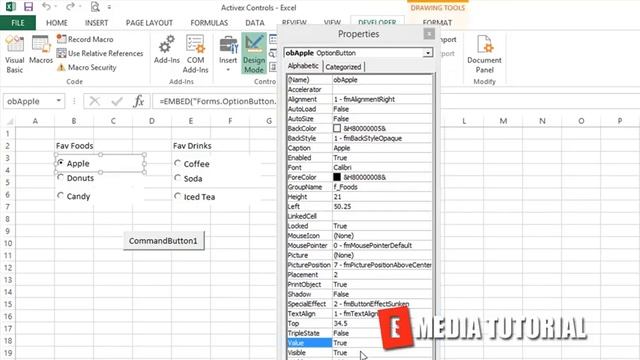The image size is (640, 360).
Task: Click the Excel application icon
Action: tap(11, 7)
